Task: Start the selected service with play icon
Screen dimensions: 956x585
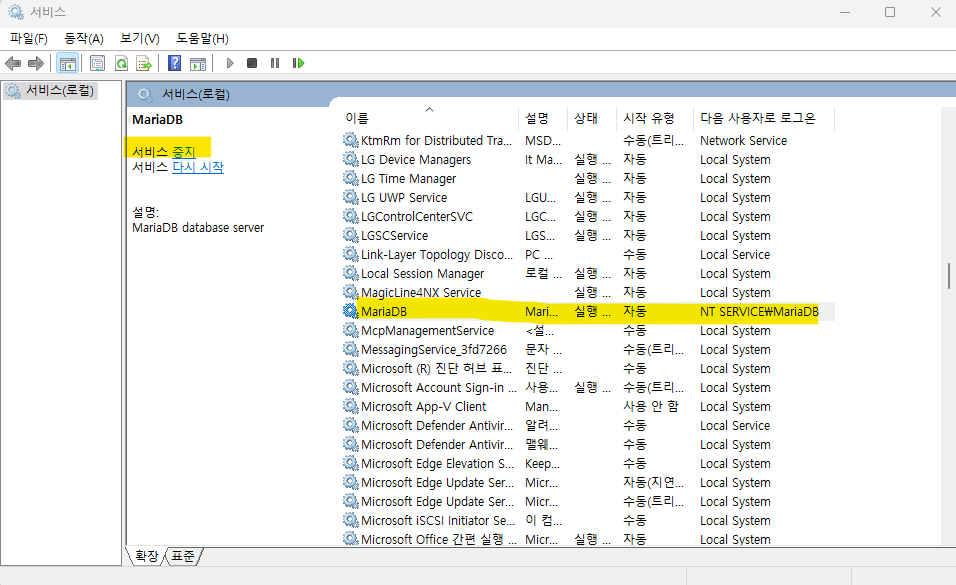Action: [230, 63]
